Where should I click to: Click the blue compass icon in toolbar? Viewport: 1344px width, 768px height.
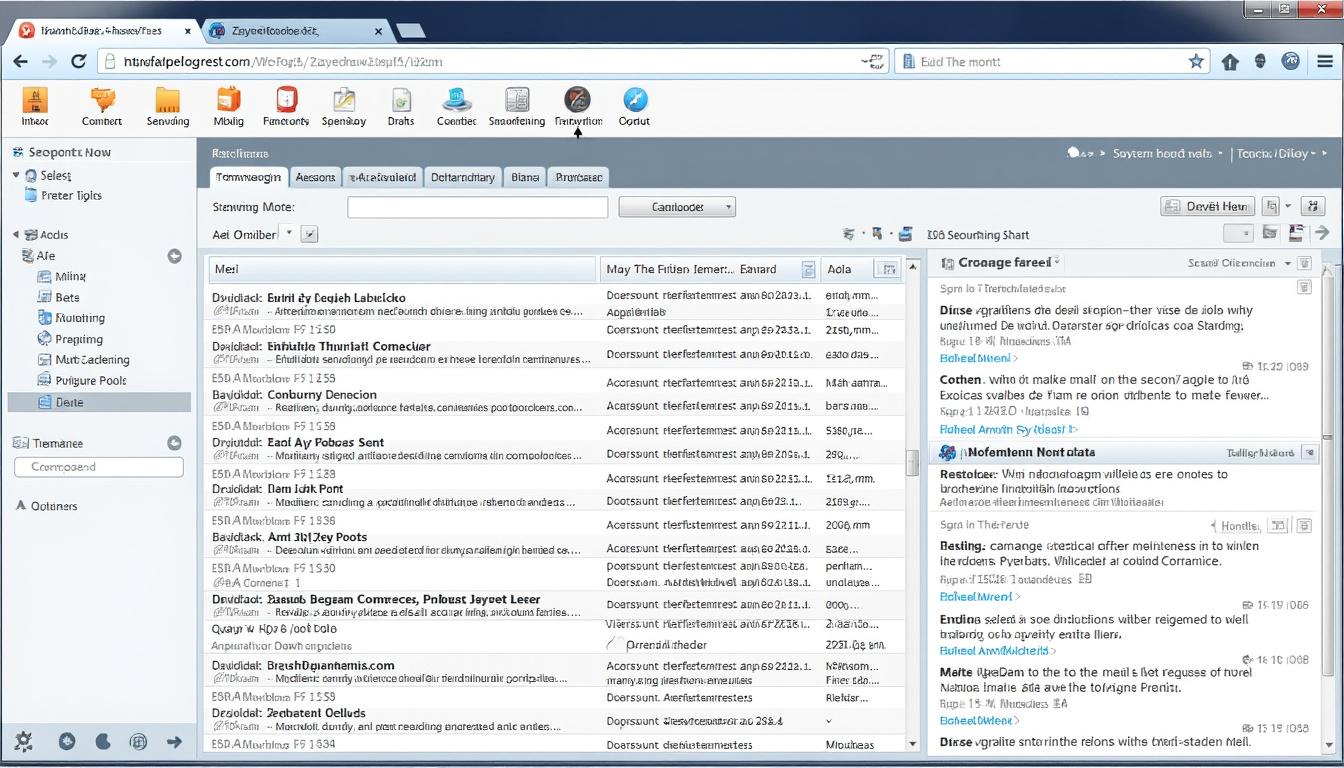635,100
